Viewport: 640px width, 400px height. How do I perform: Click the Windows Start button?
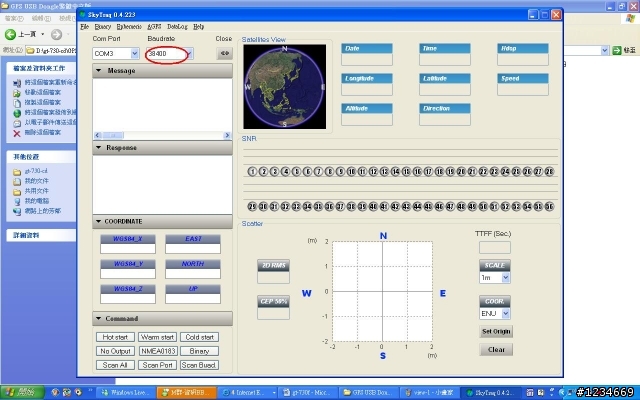pyautogui.click(x=22, y=393)
